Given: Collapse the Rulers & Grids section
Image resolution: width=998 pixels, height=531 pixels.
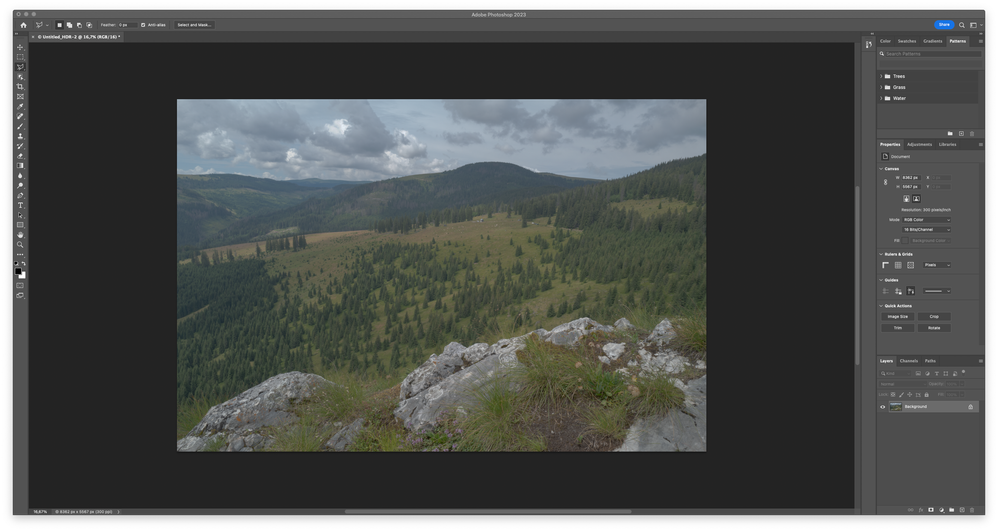Looking at the screenshot, I should click(x=882, y=254).
